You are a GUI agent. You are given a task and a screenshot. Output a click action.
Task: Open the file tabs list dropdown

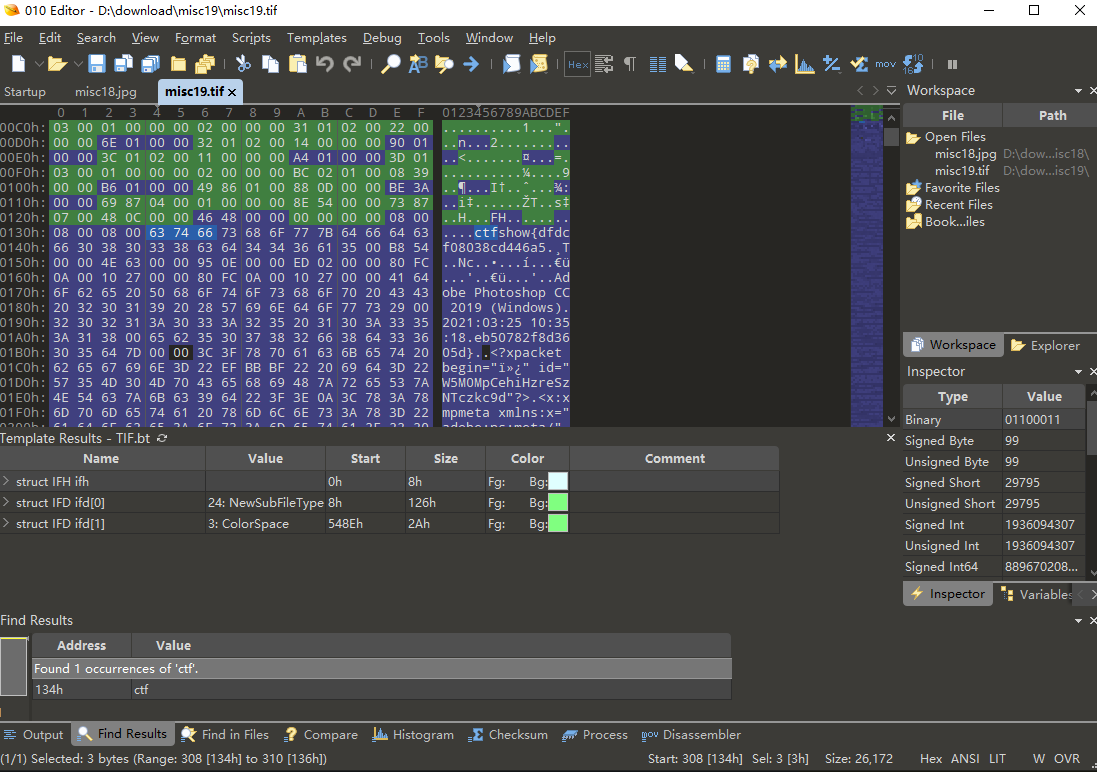tap(891, 90)
